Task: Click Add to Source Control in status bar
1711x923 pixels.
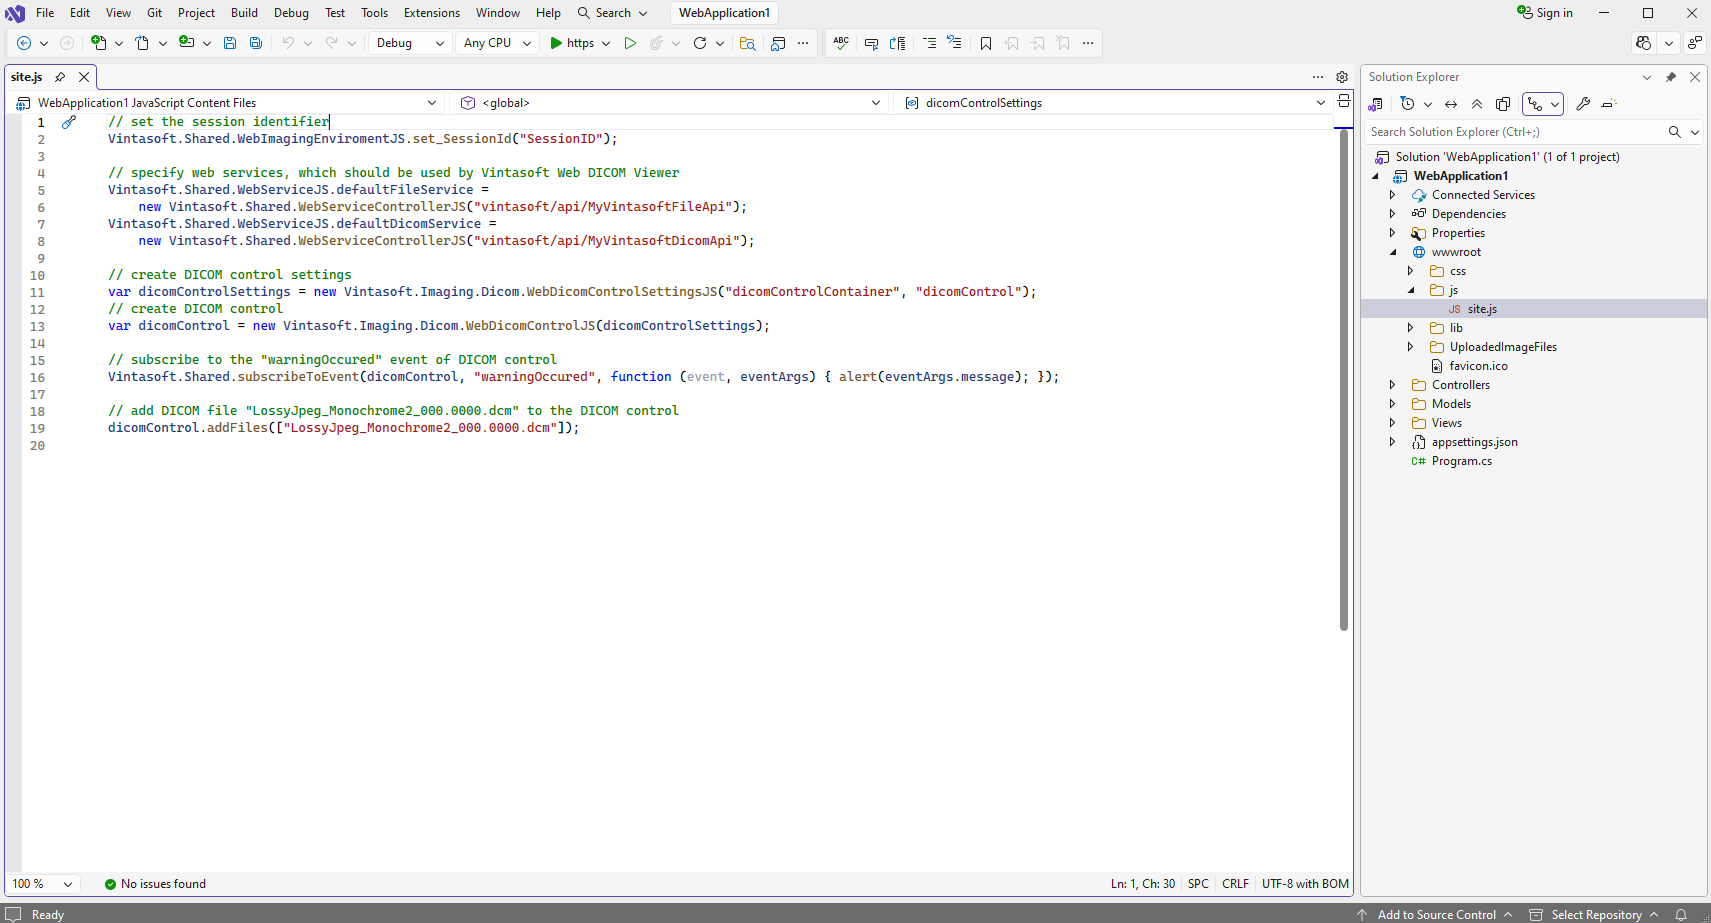Action: coord(1436,914)
